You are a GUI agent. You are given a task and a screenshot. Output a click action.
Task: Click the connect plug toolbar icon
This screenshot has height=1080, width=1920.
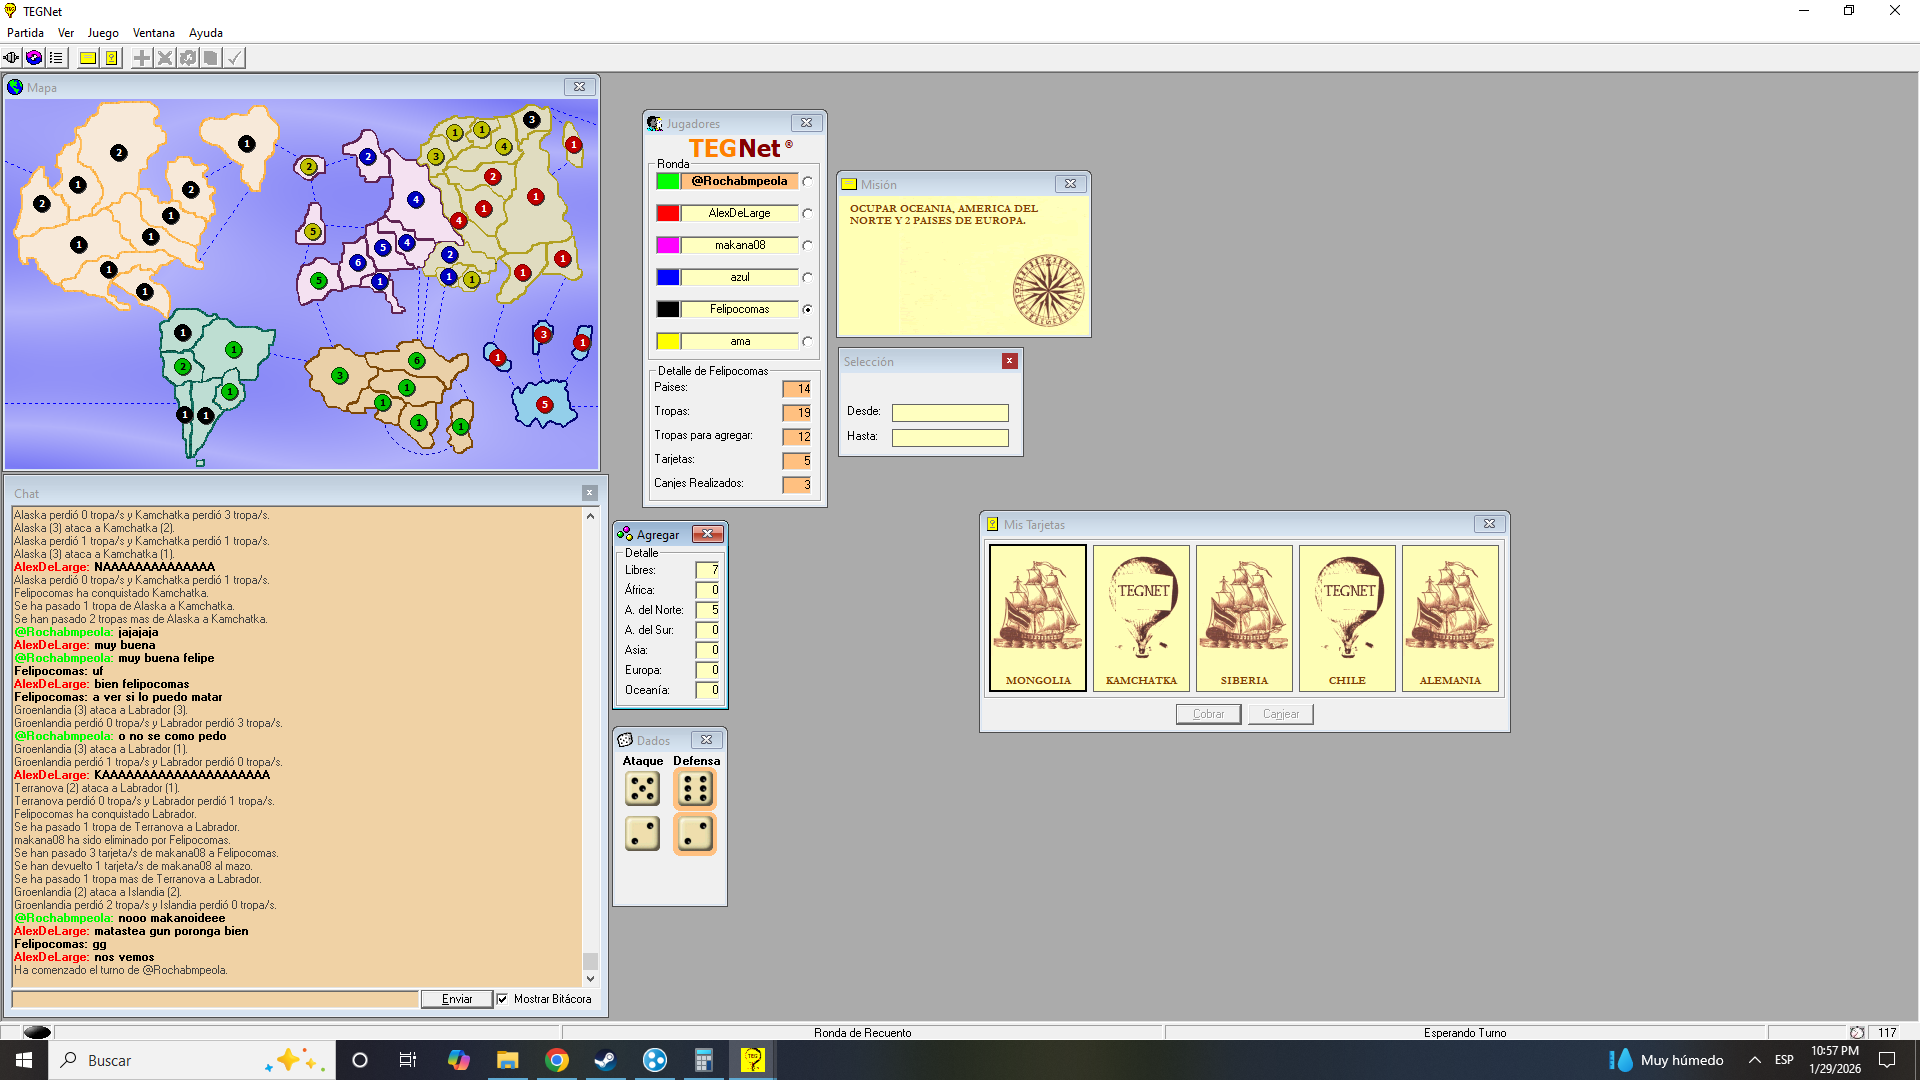click(11, 58)
